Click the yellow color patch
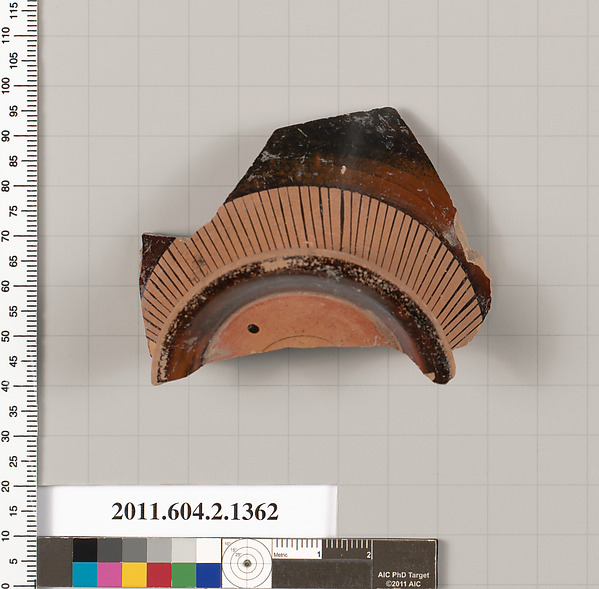The image size is (599, 589). point(134,574)
